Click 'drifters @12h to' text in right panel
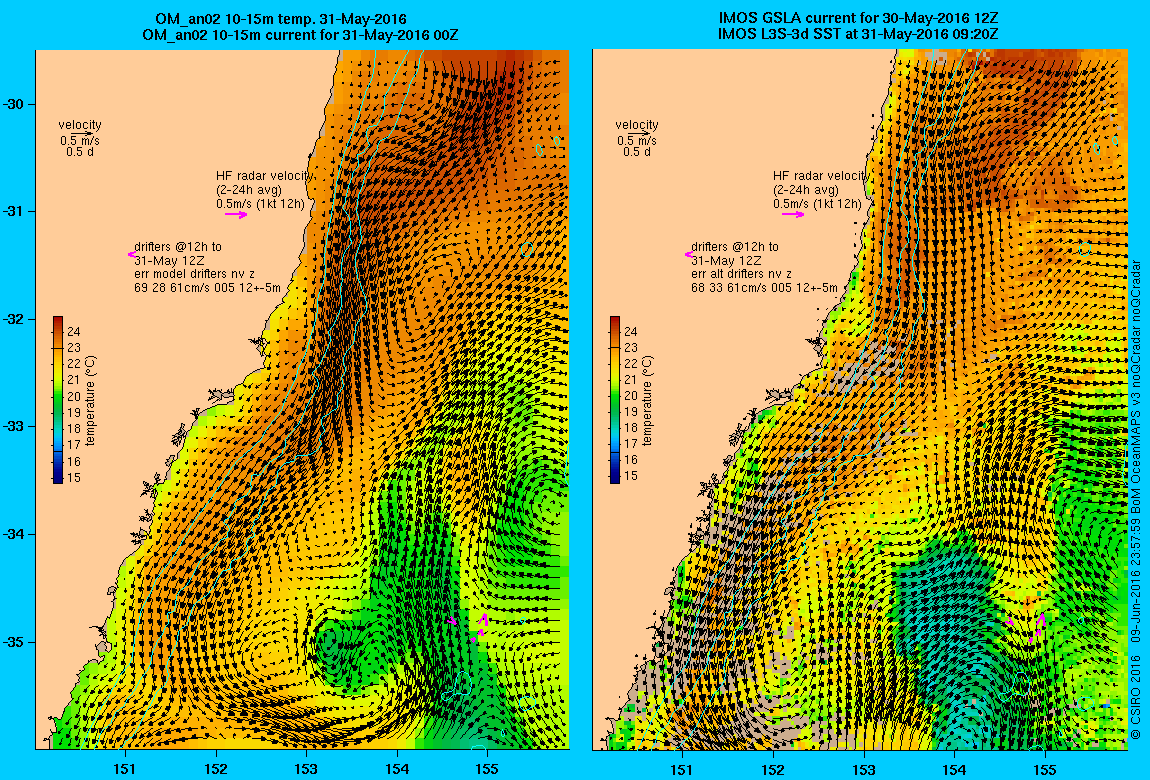This screenshot has height=780, width=1150. click(735, 247)
